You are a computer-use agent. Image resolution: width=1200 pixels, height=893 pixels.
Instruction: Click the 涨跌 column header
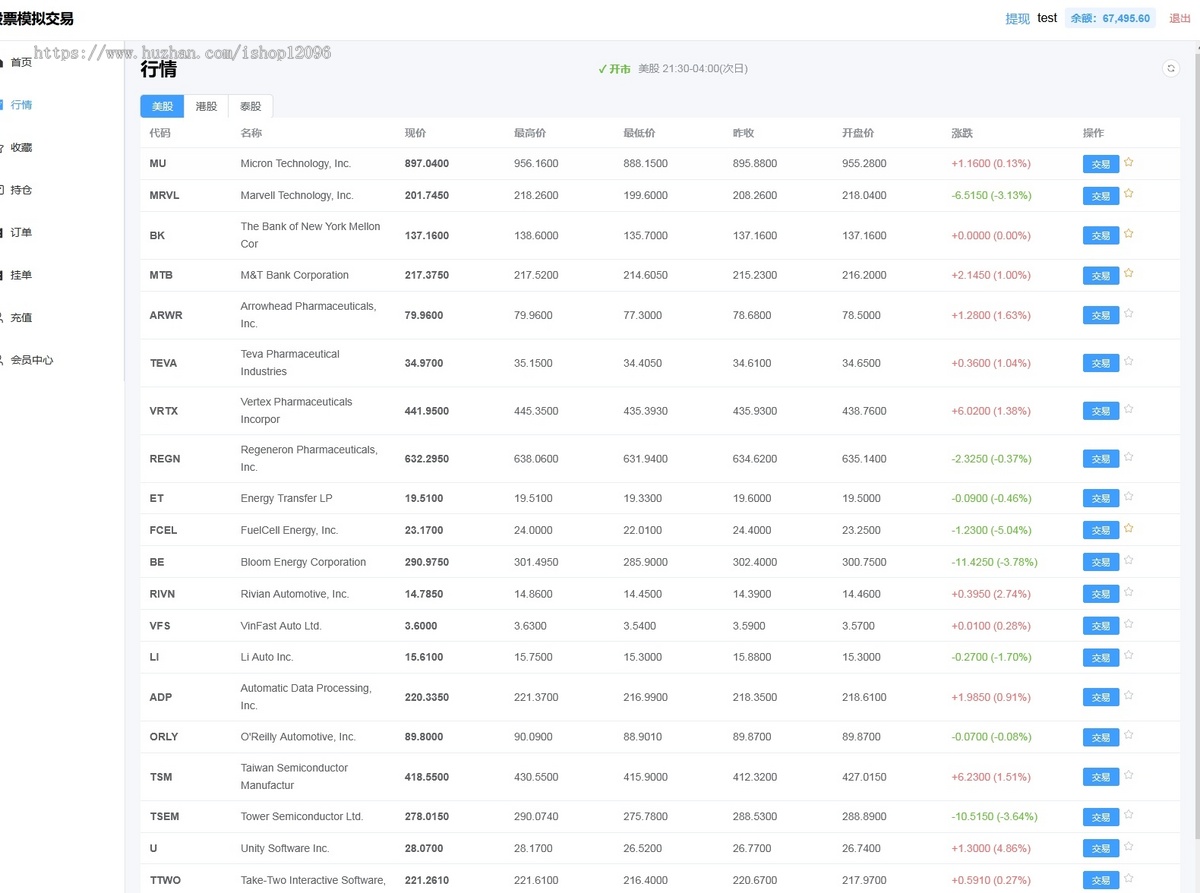962,133
